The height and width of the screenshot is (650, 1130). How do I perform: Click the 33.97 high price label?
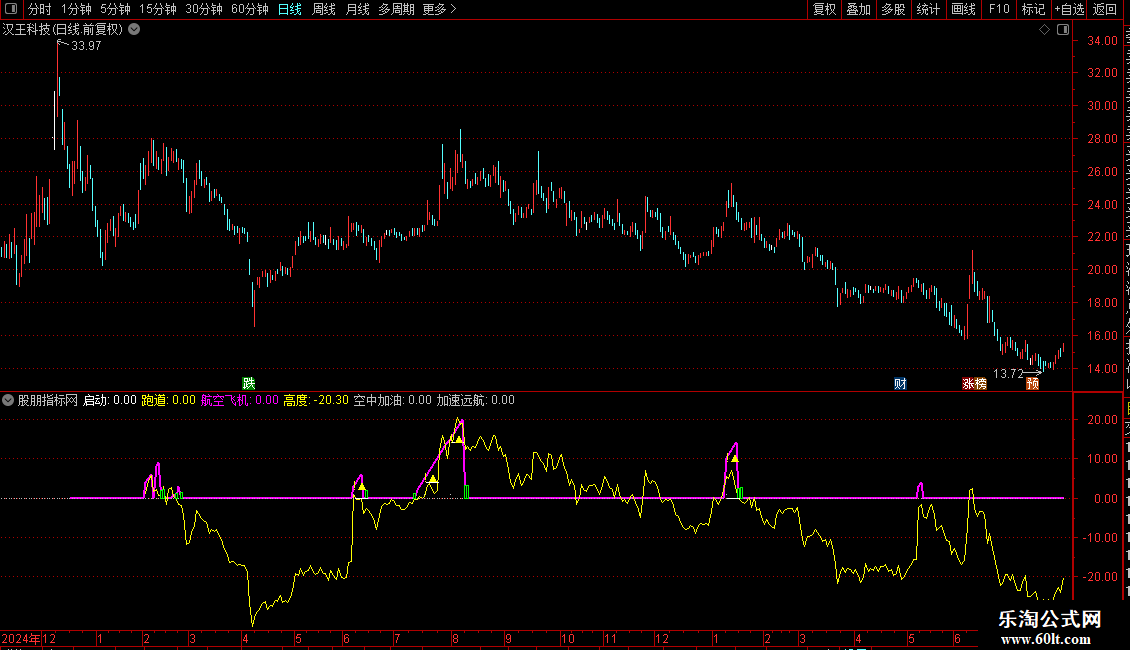(x=86, y=45)
